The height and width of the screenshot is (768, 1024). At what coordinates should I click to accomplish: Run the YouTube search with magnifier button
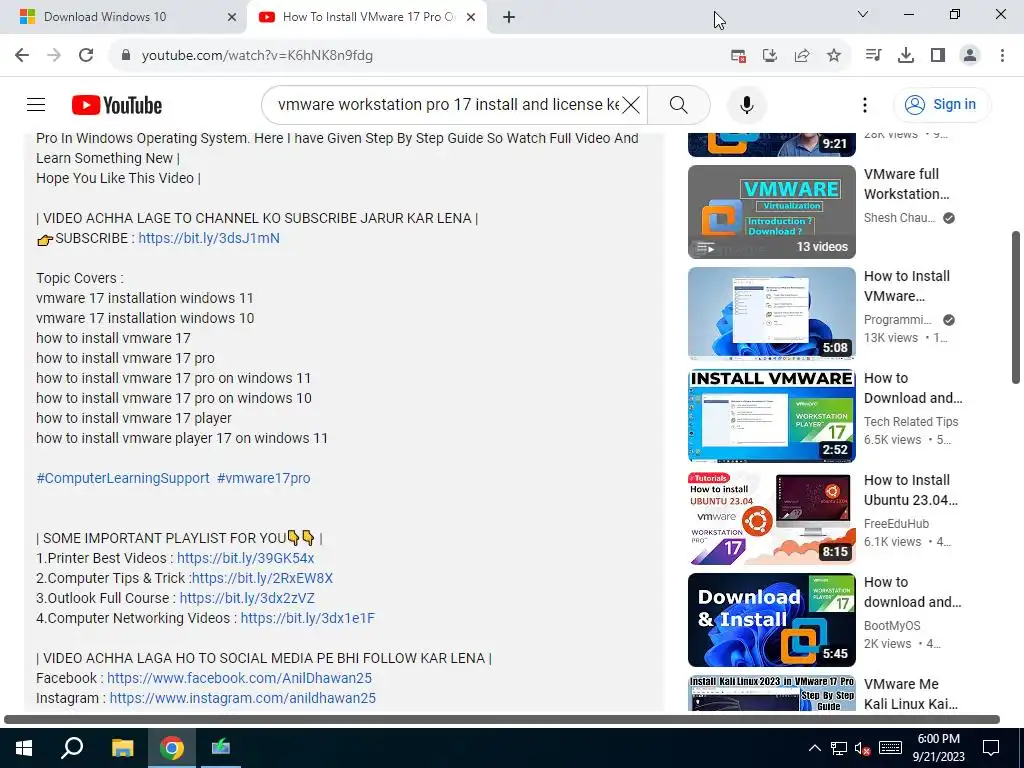click(x=679, y=104)
